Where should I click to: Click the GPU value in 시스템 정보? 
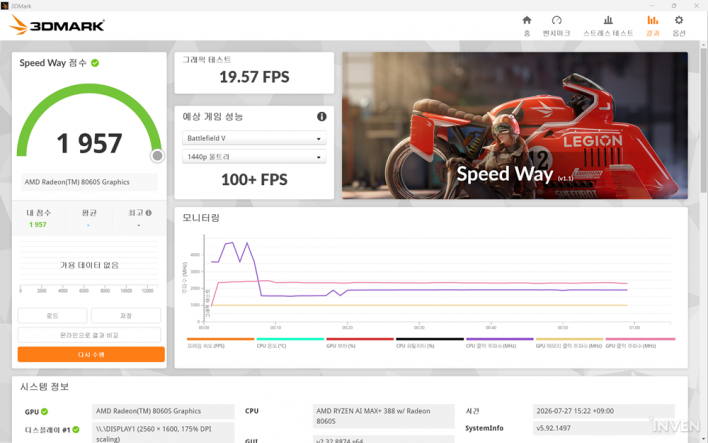point(163,411)
